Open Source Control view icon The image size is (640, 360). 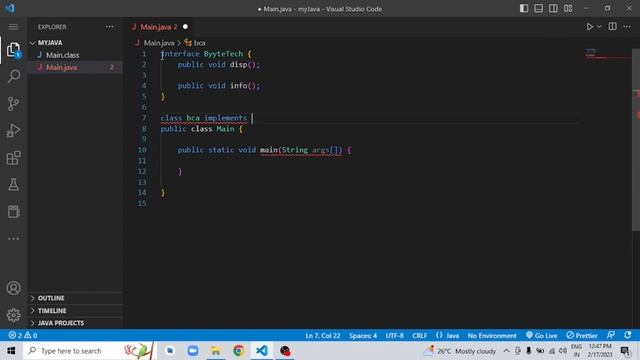(13, 103)
